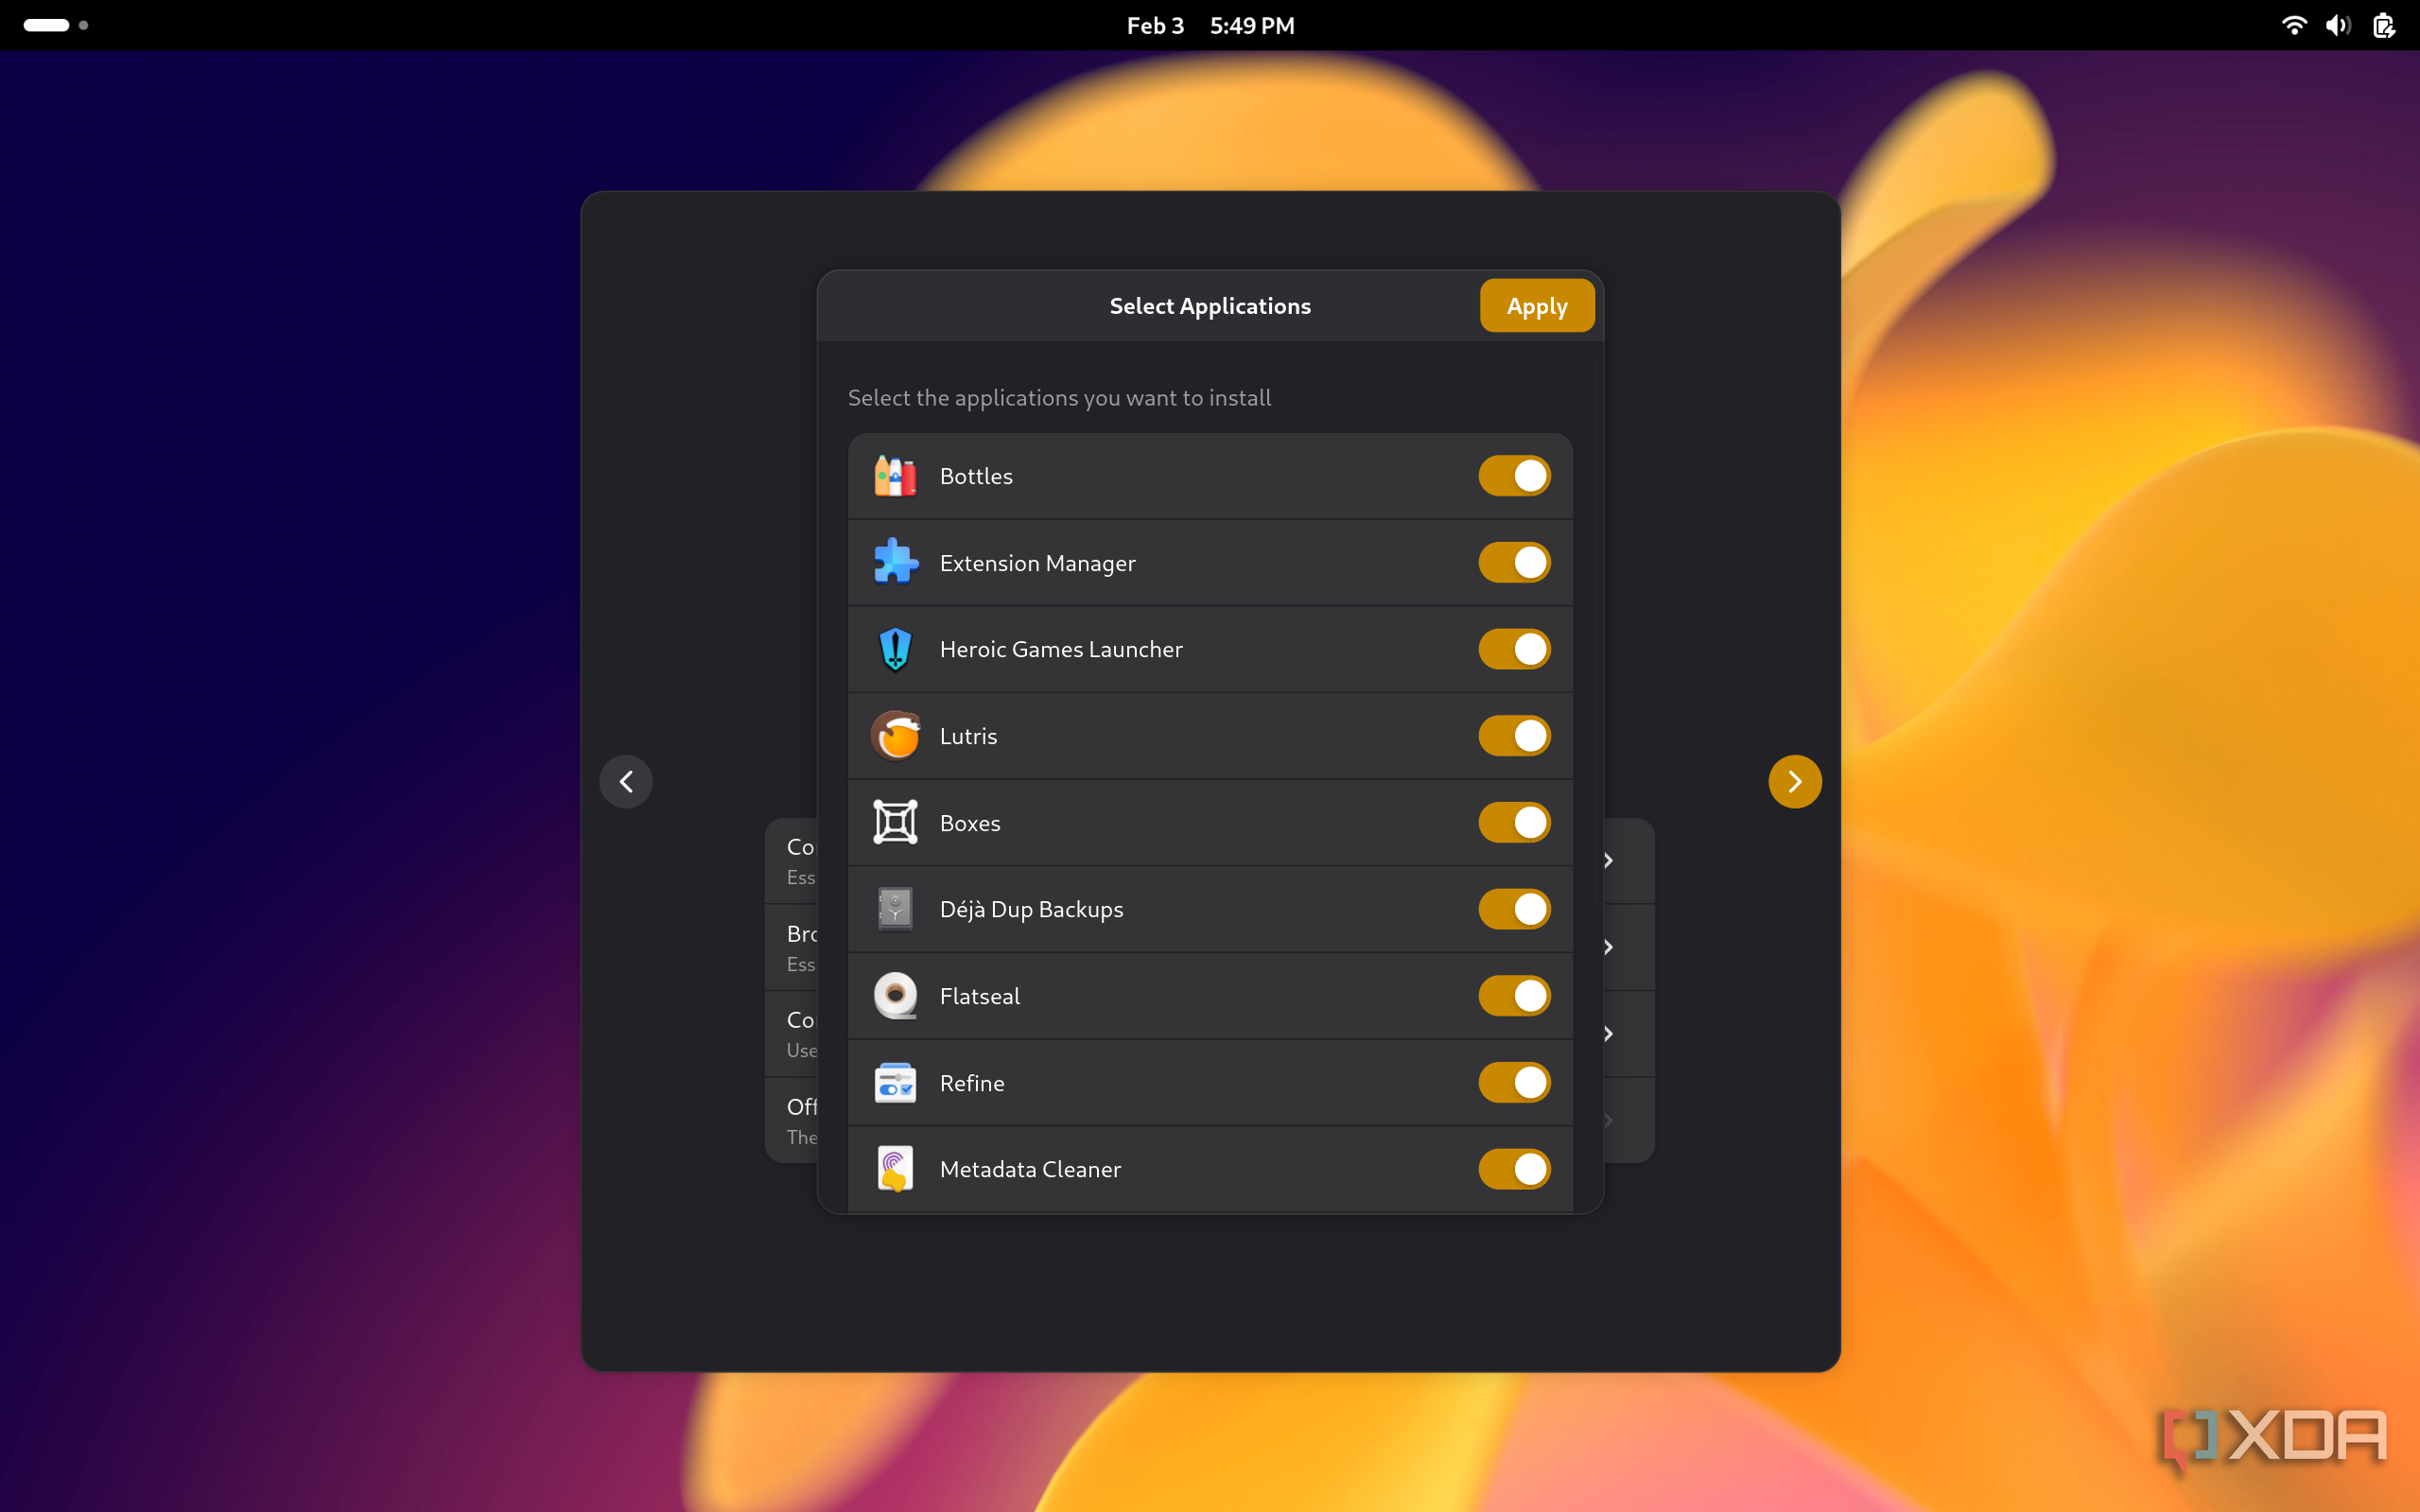Turn off the Extension Manager switch
Screen dimensions: 2420x1512
click(x=1514, y=562)
